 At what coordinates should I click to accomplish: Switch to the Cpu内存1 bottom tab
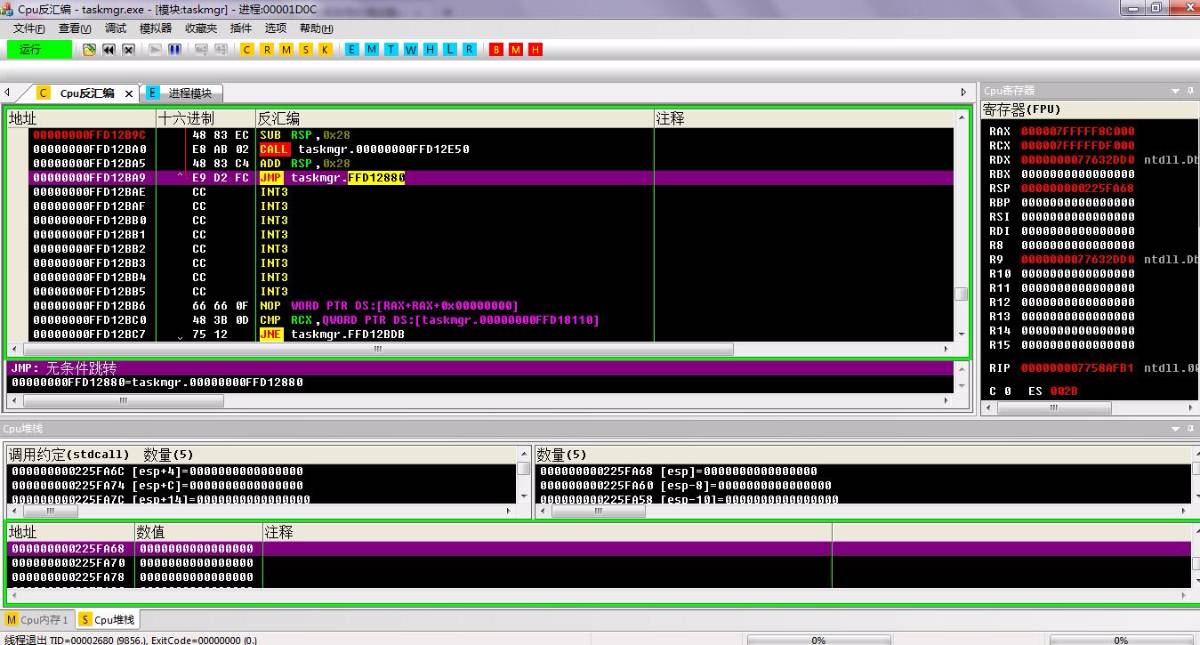point(38,620)
